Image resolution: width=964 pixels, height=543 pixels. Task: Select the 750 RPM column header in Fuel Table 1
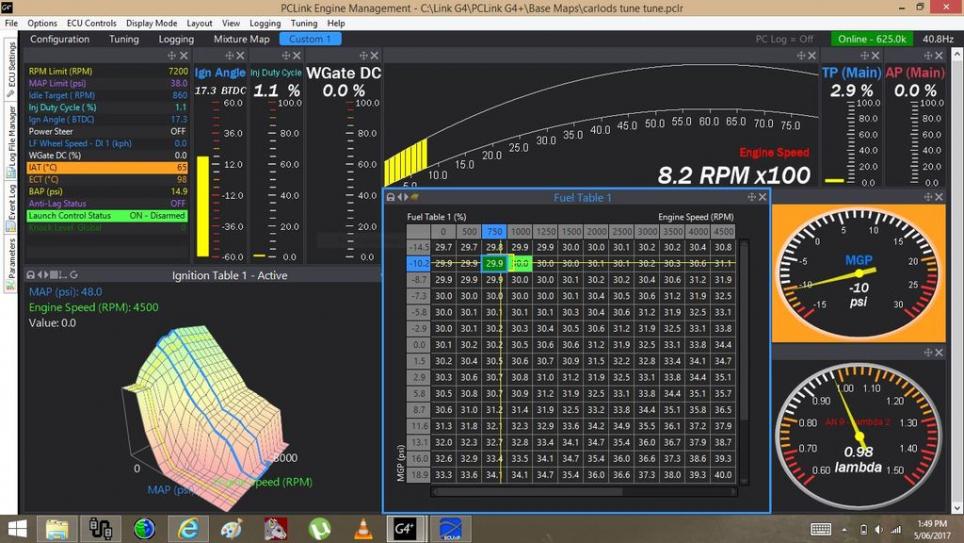pyautogui.click(x=494, y=231)
